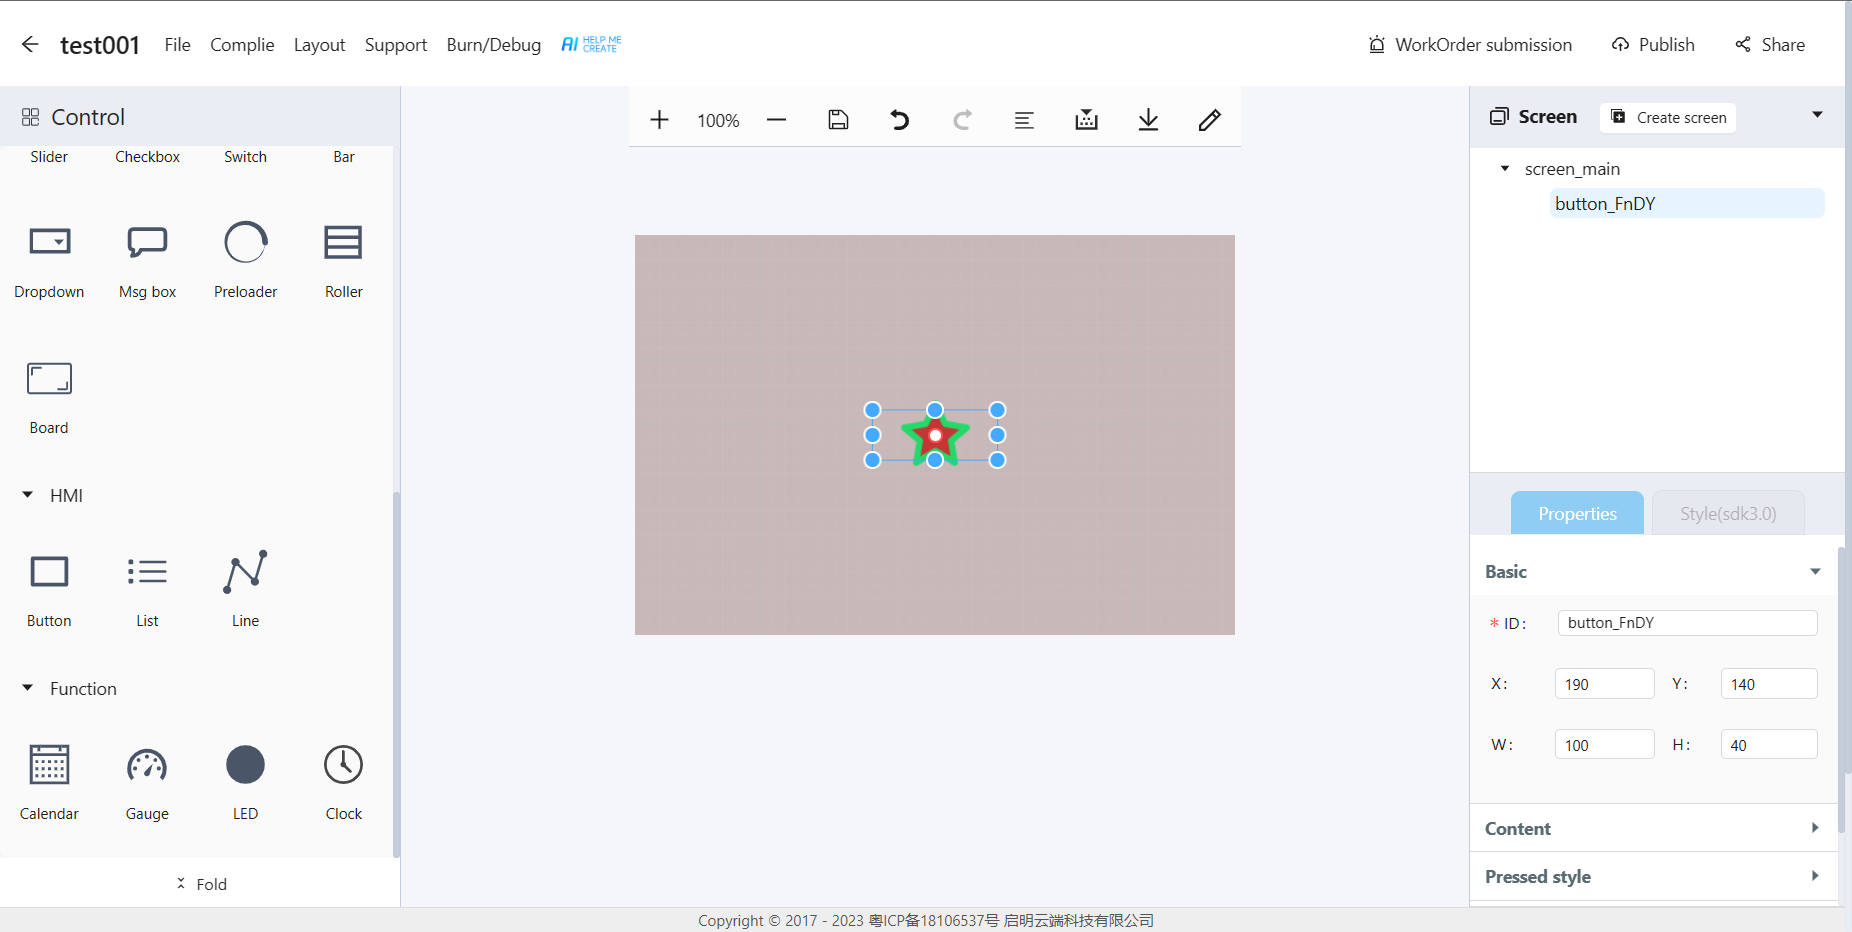The image size is (1852, 932).
Task: Open the Screen panel dropdown arrow
Action: point(1817,115)
